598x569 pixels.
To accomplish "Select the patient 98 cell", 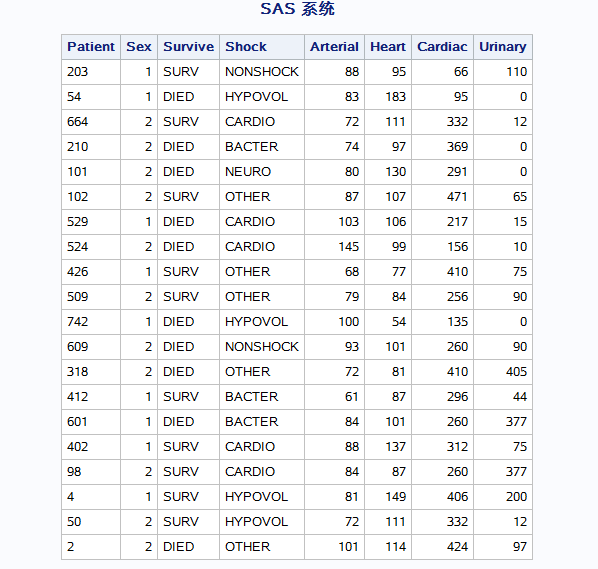I will [x=91, y=472].
